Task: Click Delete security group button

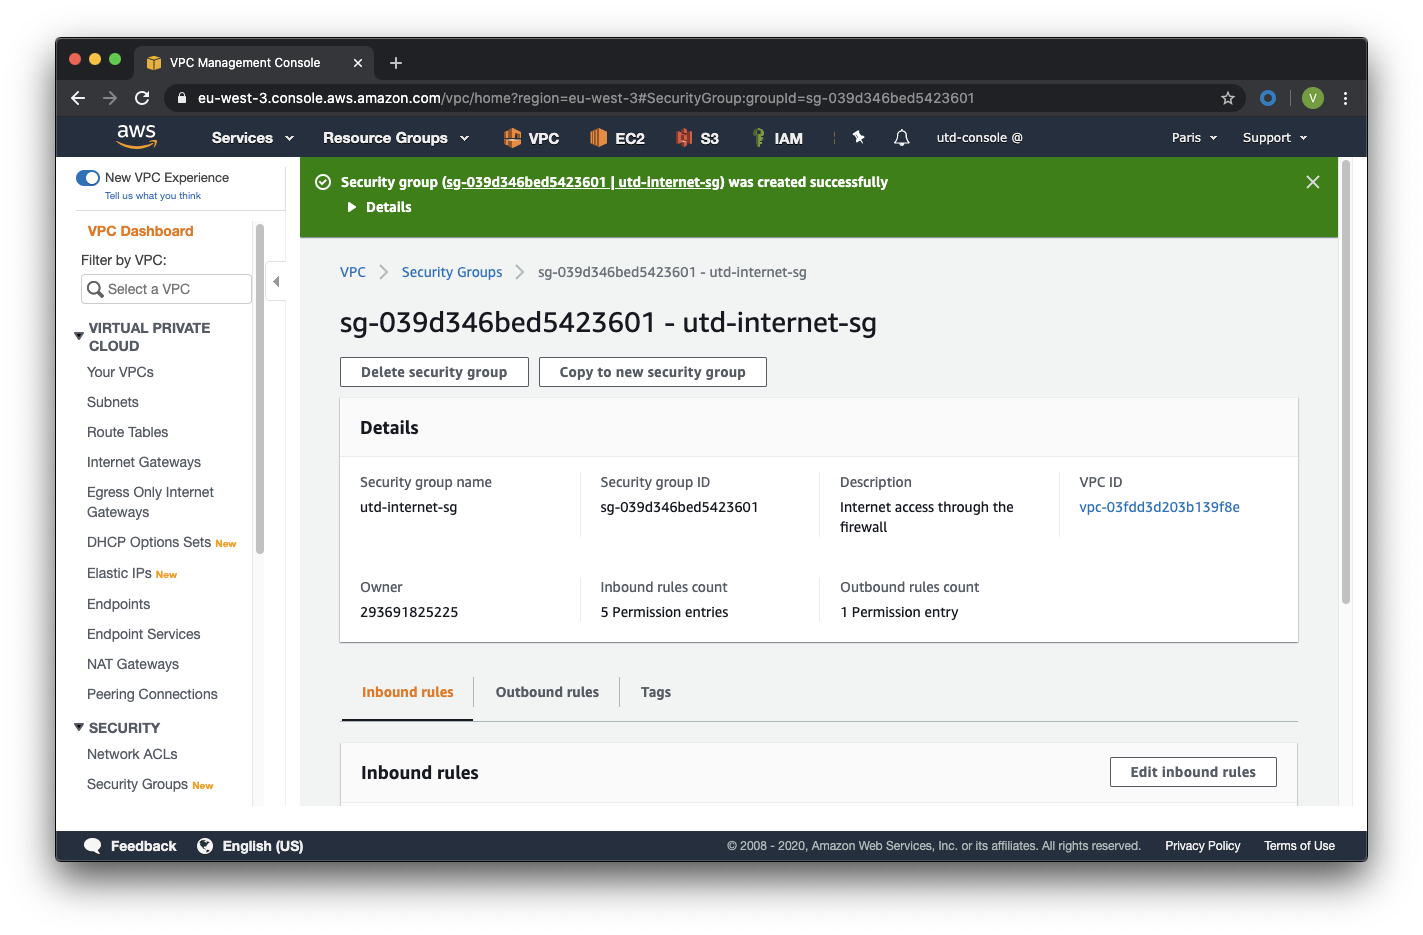Action: tap(434, 372)
